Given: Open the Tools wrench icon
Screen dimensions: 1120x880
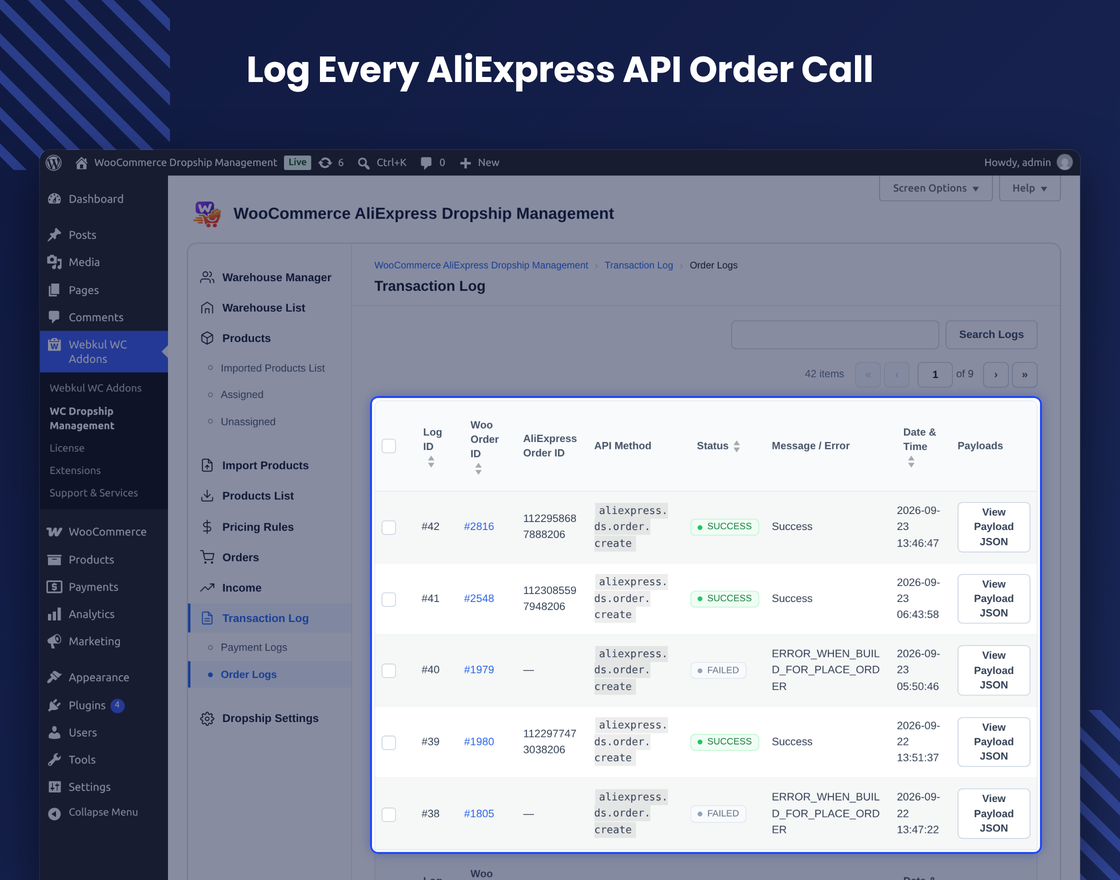Looking at the screenshot, I should click(x=54, y=759).
